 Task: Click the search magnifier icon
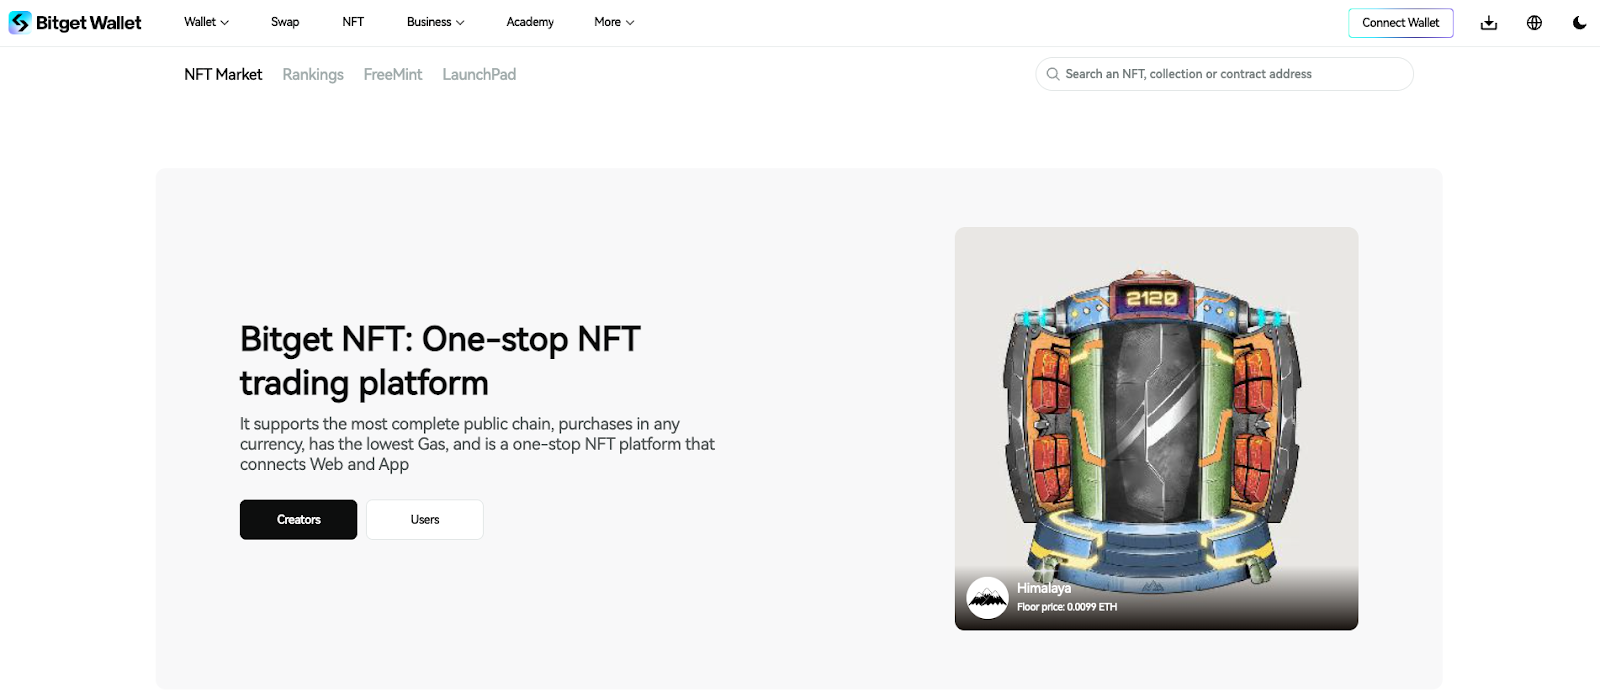click(1053, 74)
